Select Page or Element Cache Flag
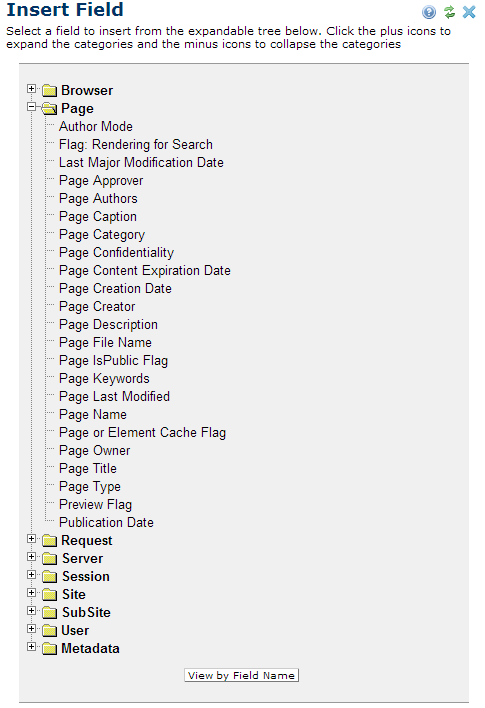This screenshot has width=485, height=708. click(142, 433)
